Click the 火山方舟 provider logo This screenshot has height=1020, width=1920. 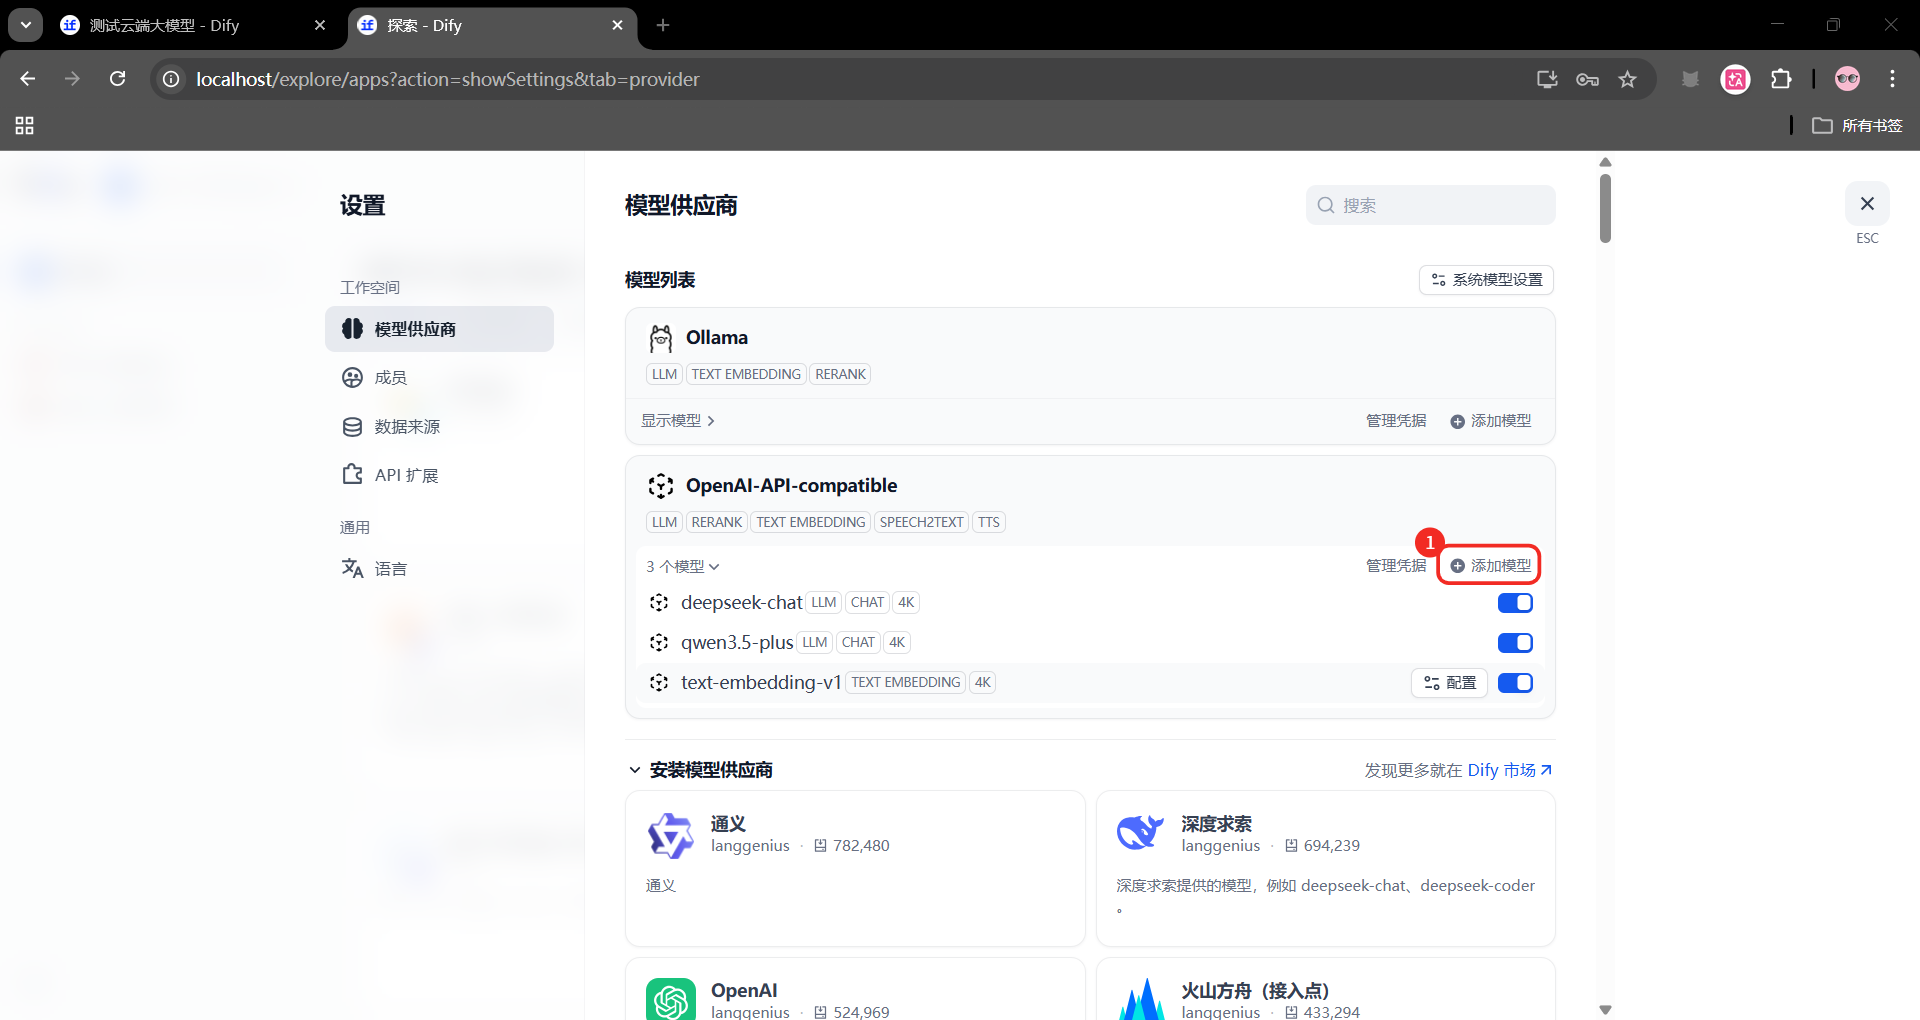click(1141, 999)
